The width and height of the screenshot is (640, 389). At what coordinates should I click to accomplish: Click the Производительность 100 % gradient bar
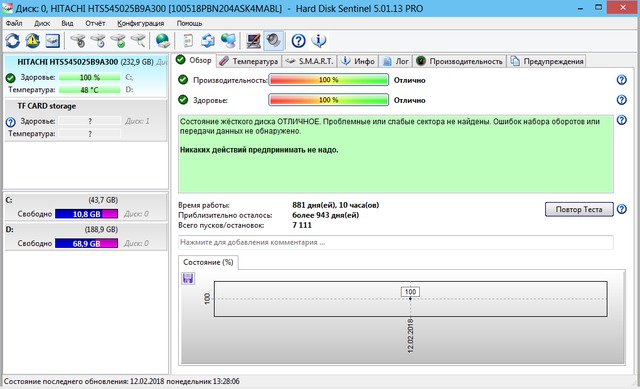click(x=328, y=80)
